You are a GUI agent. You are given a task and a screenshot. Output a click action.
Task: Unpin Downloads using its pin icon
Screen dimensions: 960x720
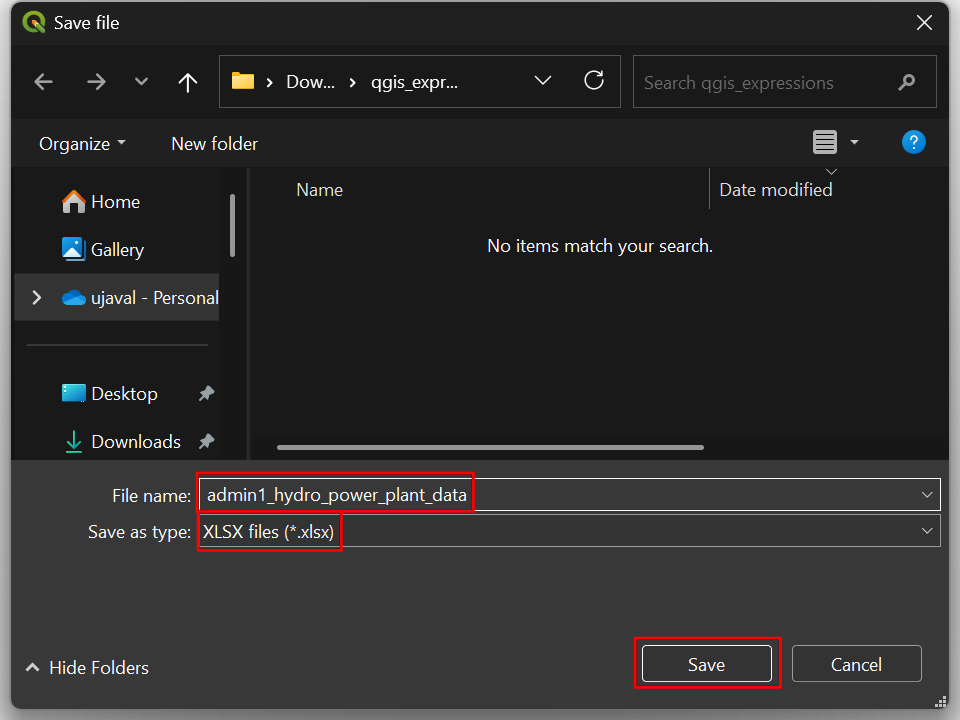[206, 441]
